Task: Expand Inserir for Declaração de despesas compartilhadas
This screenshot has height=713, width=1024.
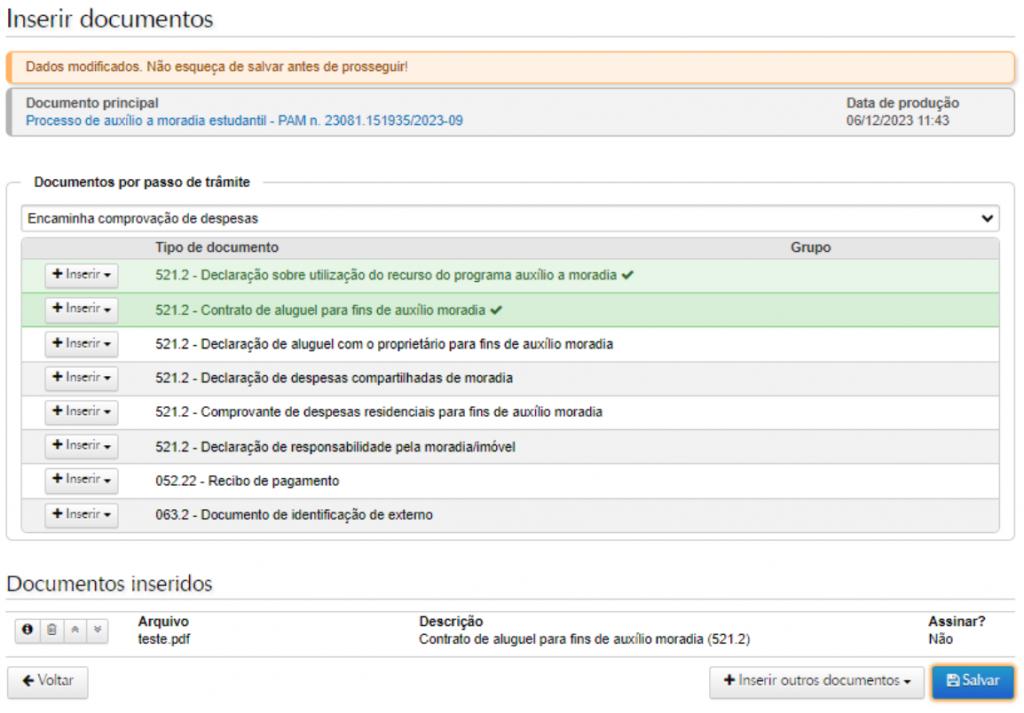Action: tap(81, 378)
